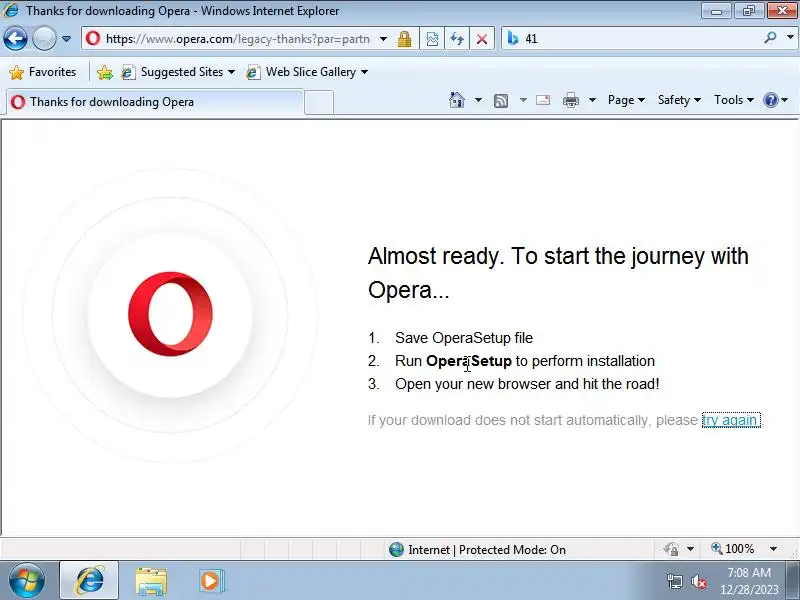The image size is (800, 600).
Task: Expand the Home button dropdown arrow
Action: pos(478,100)
